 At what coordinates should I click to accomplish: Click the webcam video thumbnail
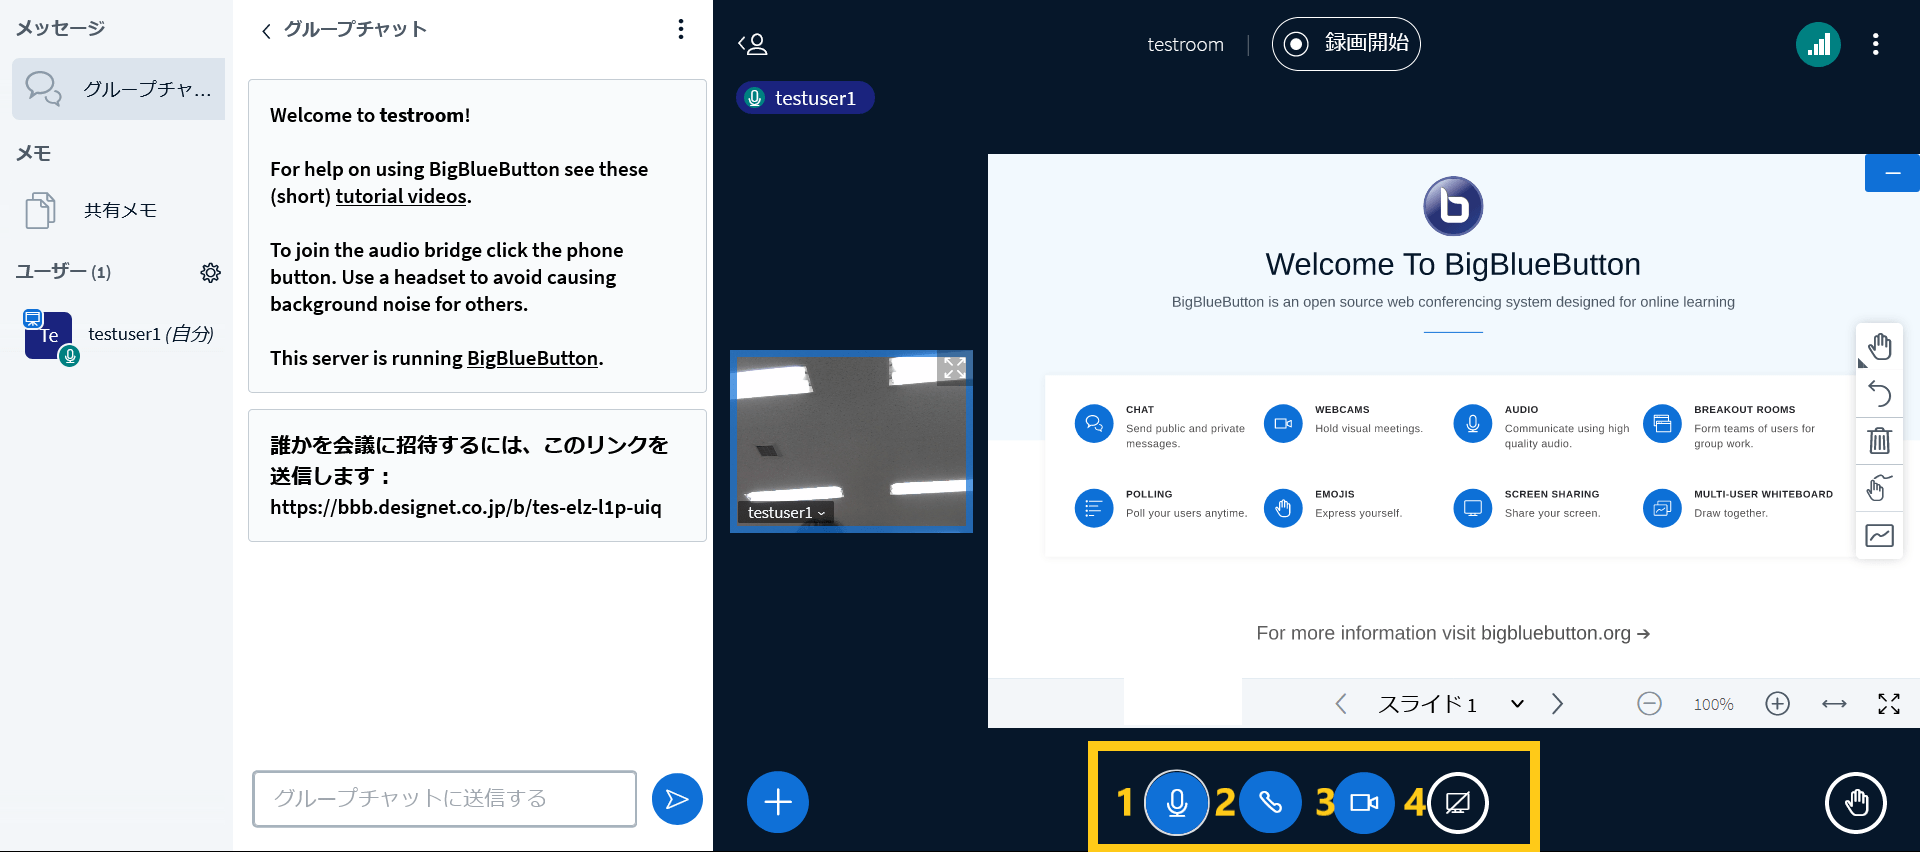(x=851, y=441)
